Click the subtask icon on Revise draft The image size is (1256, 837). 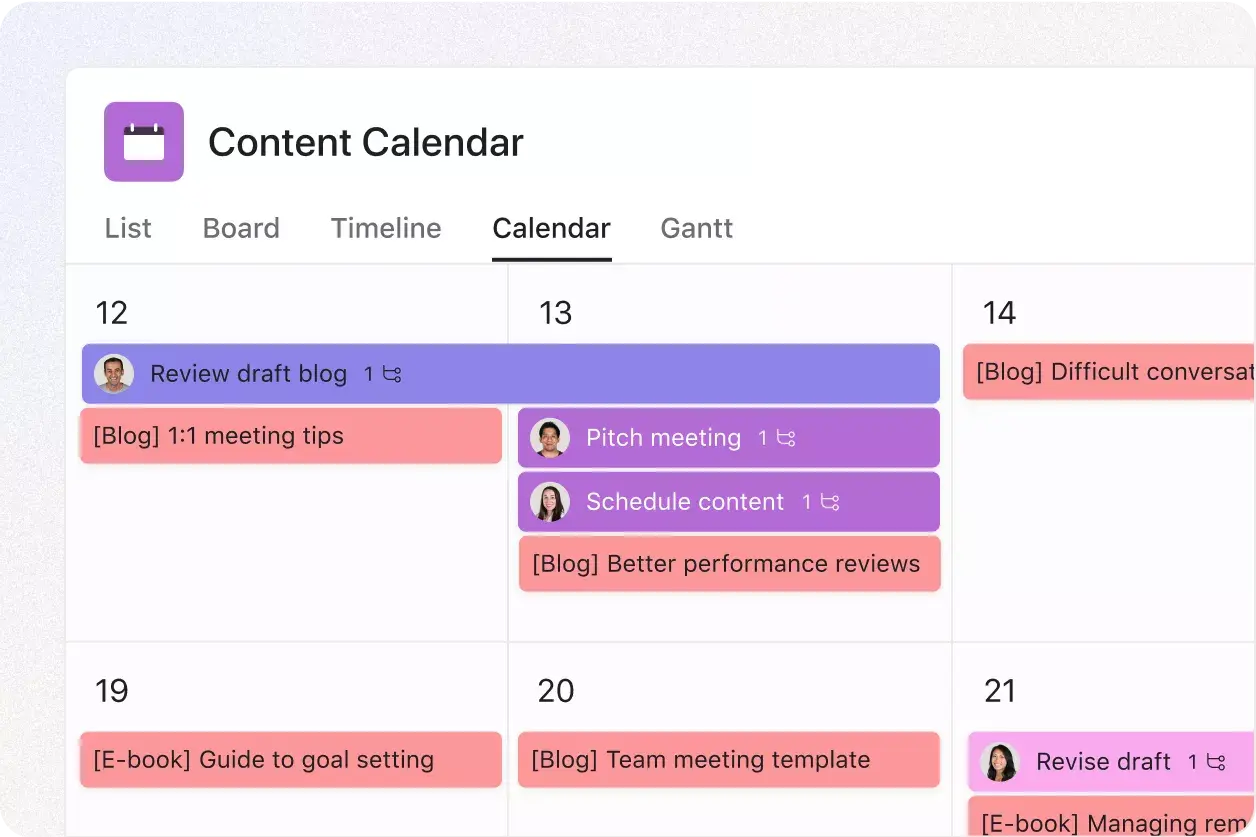pos(1216,762)
